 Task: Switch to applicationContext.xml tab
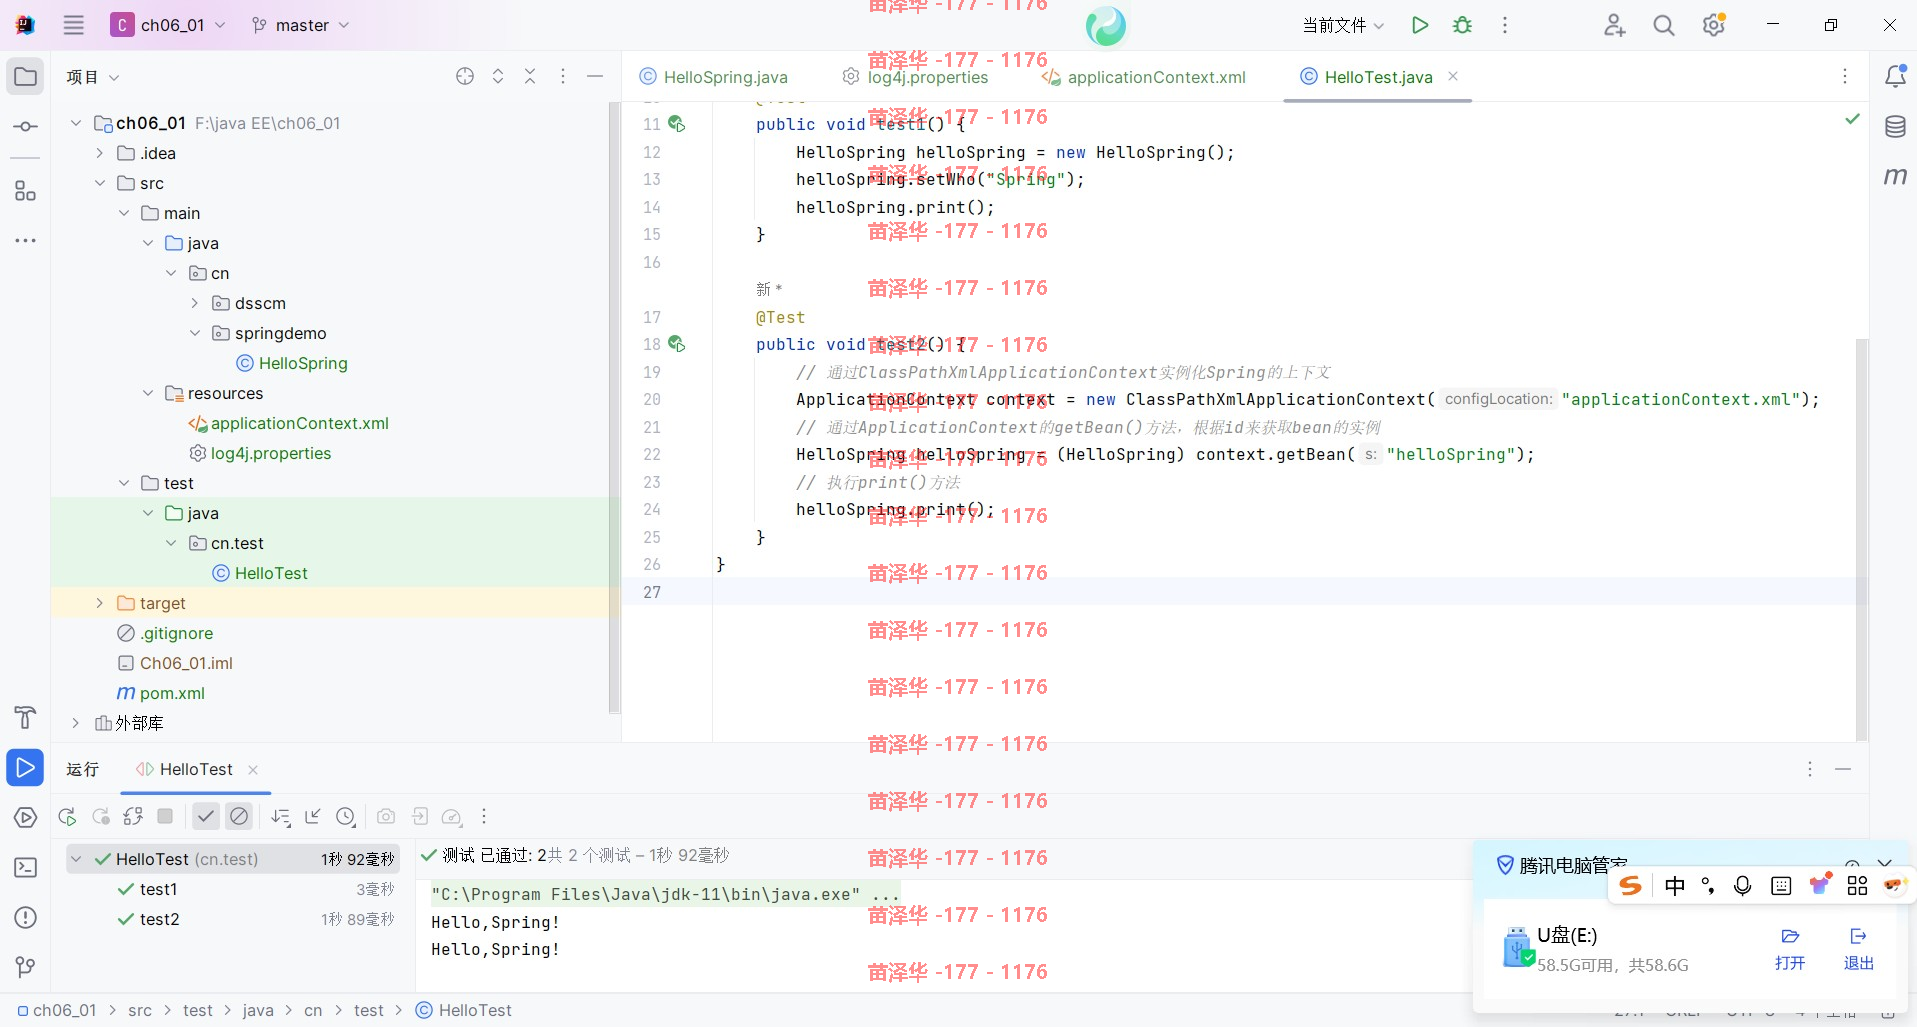click(1144, 77)
